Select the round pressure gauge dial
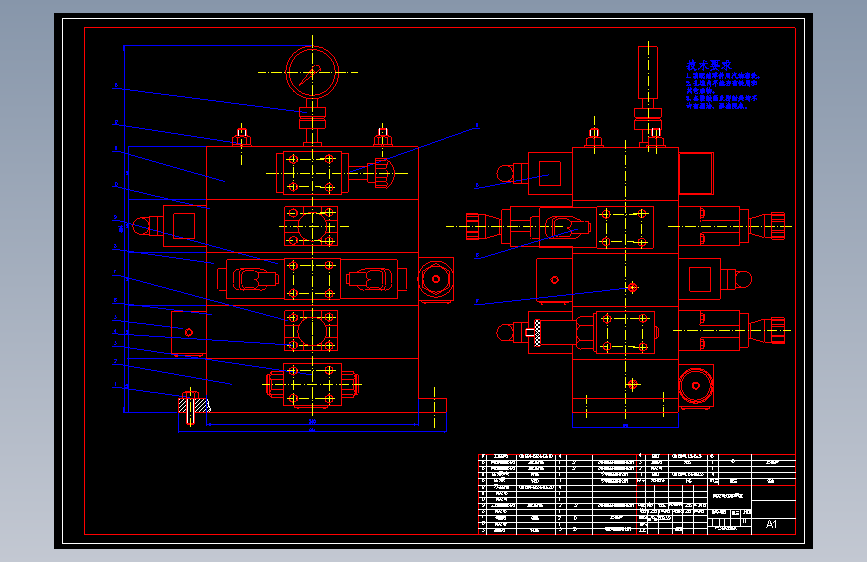The image size is (867, 562). click(312, 72)
